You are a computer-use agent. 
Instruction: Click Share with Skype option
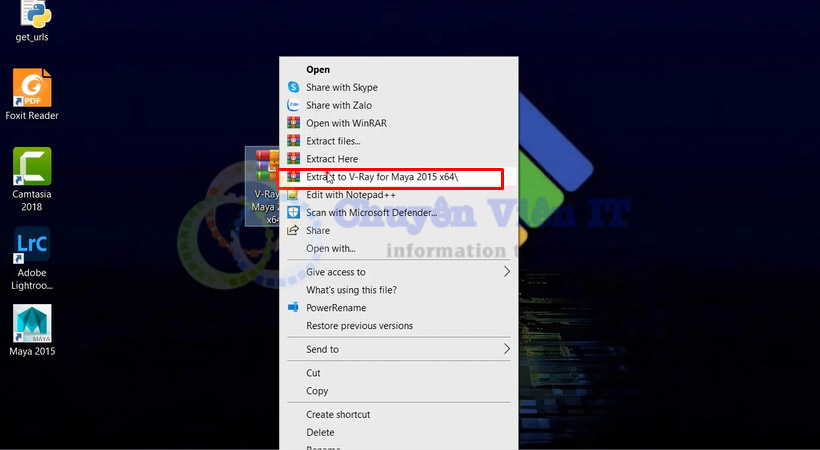pos(341,88)
